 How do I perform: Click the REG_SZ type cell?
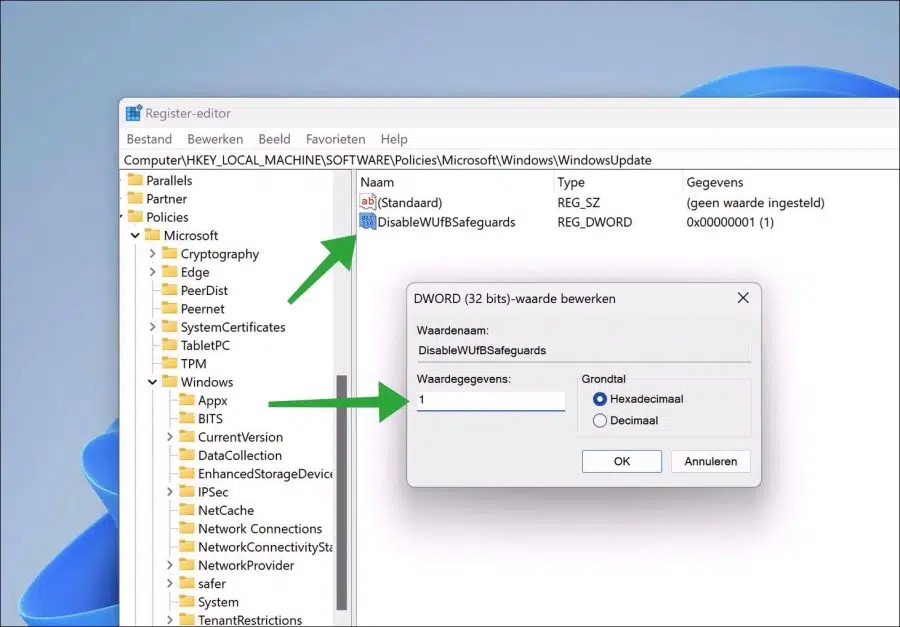(x=579, y=203)
